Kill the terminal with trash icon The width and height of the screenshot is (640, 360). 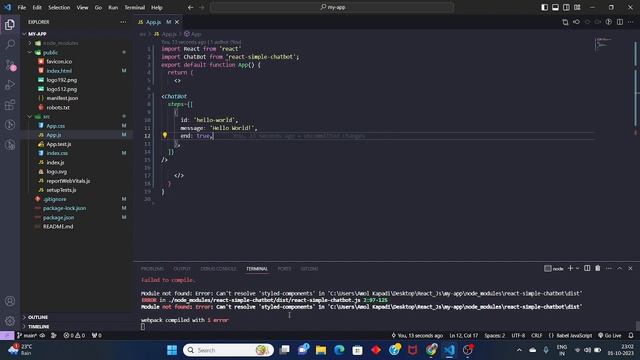pos(598,268)
